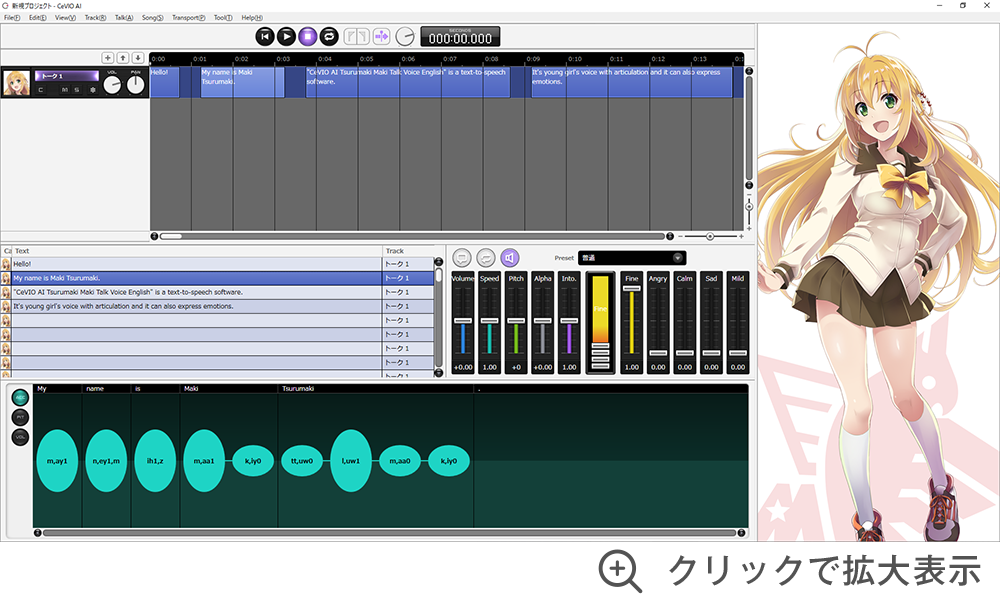Toggle the purple speaker preview icon
Image resolution: width=1000 pixels, height=607 pixels.
(x=510, y=258)
